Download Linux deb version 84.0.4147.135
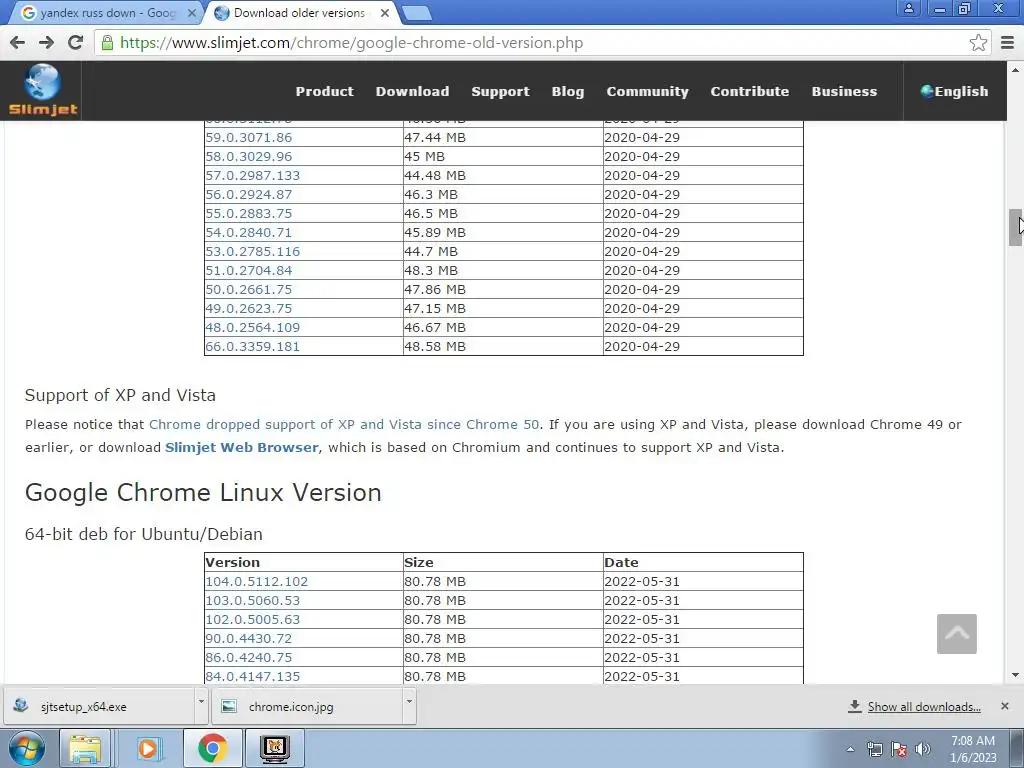 [x=253, y=676]
